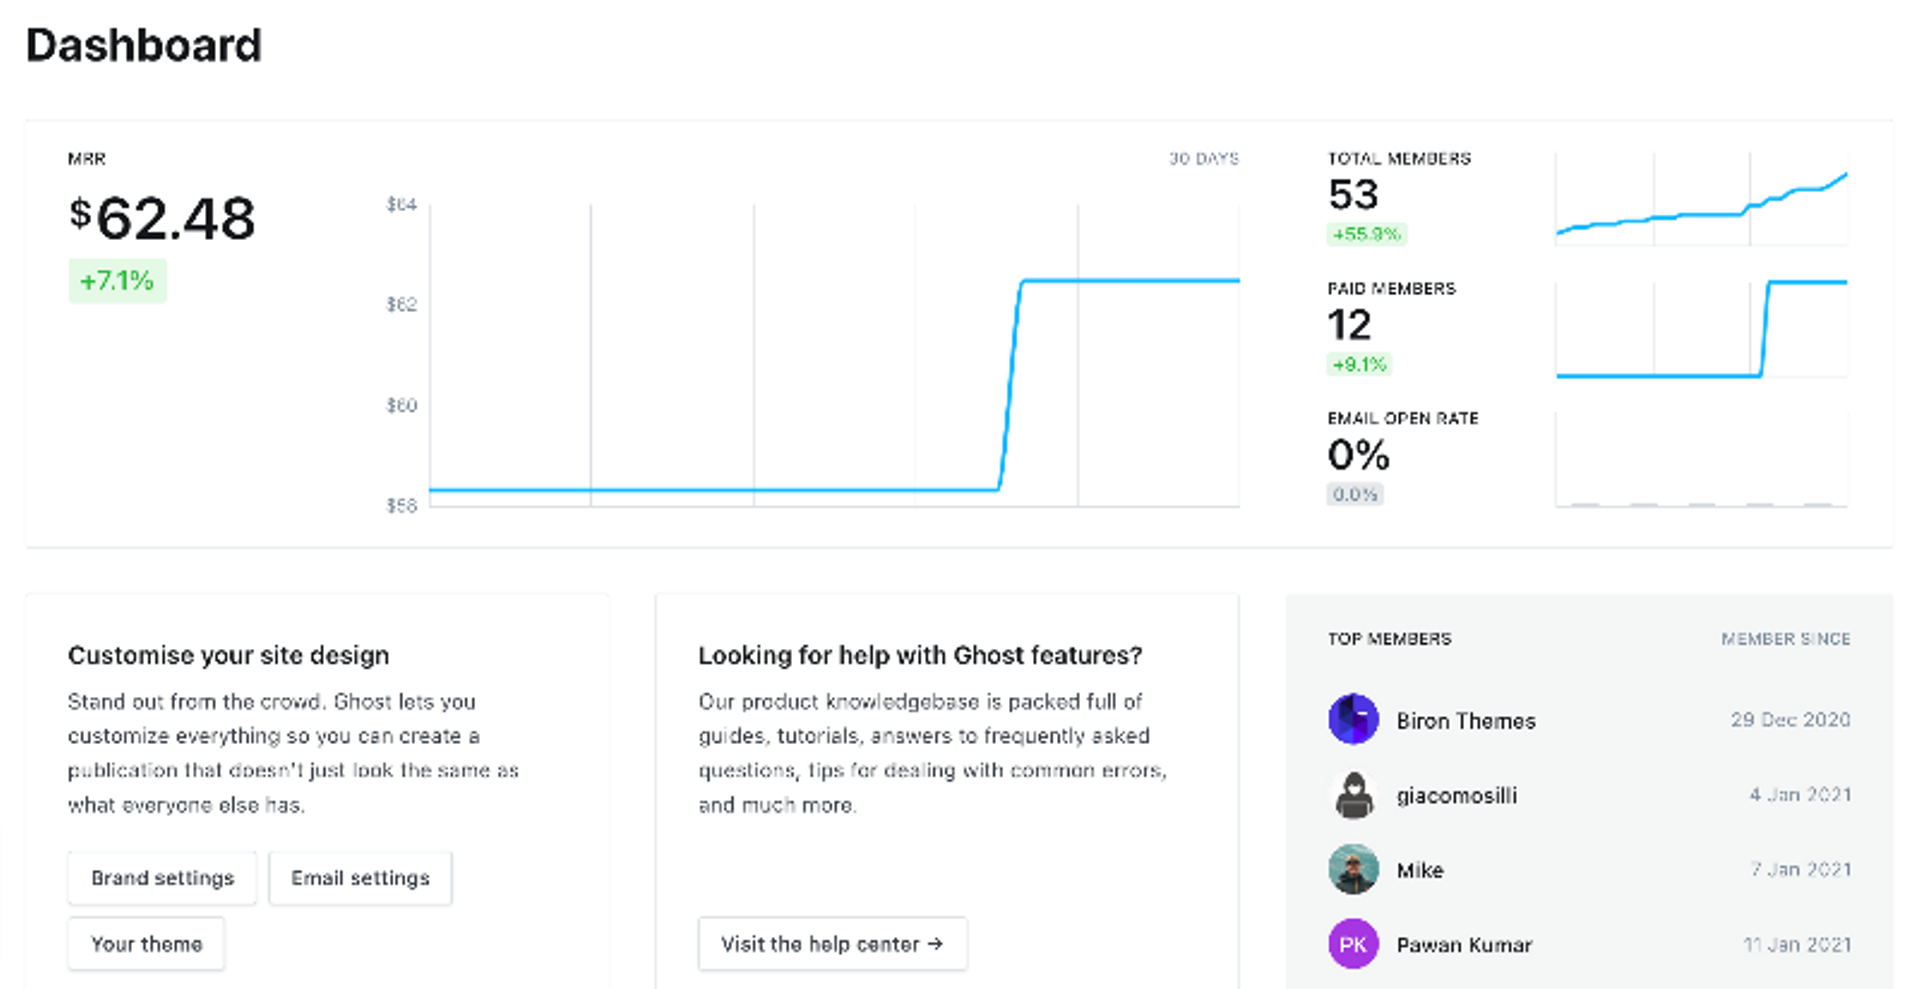Click the email open rate sparkline chart
The width and height of the screenshot is (1920, 989).
tap(1701, 459)
